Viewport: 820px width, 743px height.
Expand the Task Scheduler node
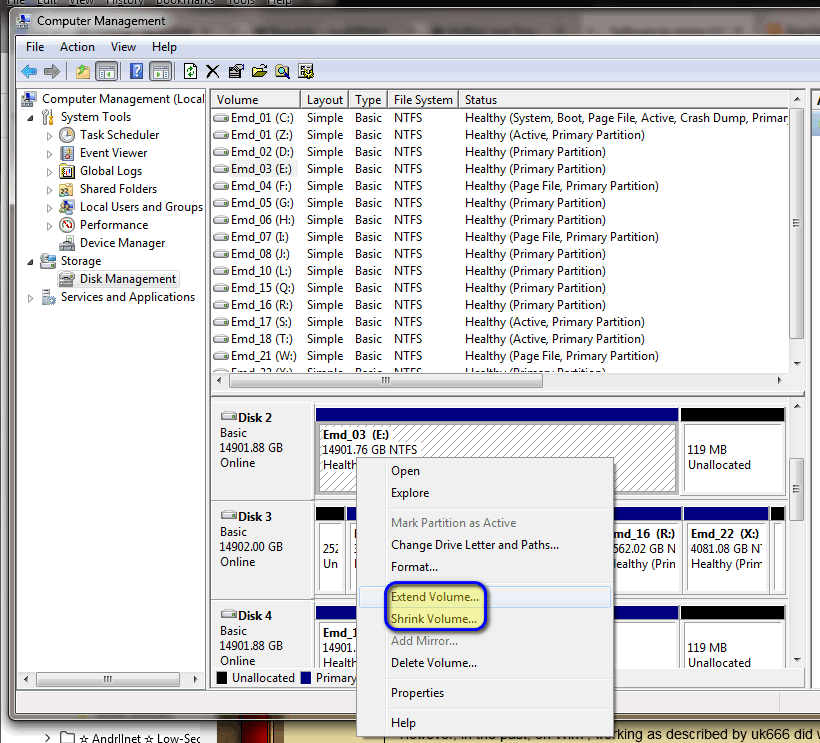[49, 136]
